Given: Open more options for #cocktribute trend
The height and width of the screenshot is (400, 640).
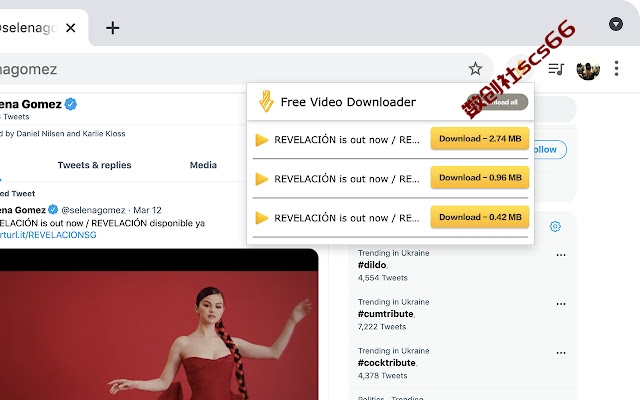Looking at the screenshot, I should [561, 353].
